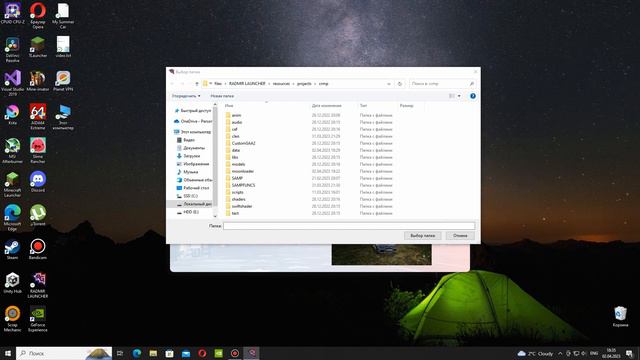Select This PC in the navigation pane
This screenshot has height=360, width=640.
(193, 132)
